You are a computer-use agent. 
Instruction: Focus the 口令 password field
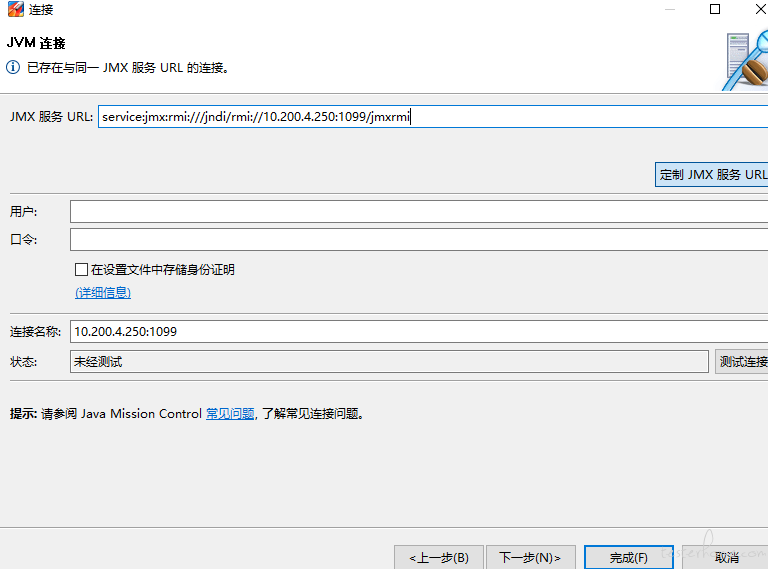[x=419, y=239]
